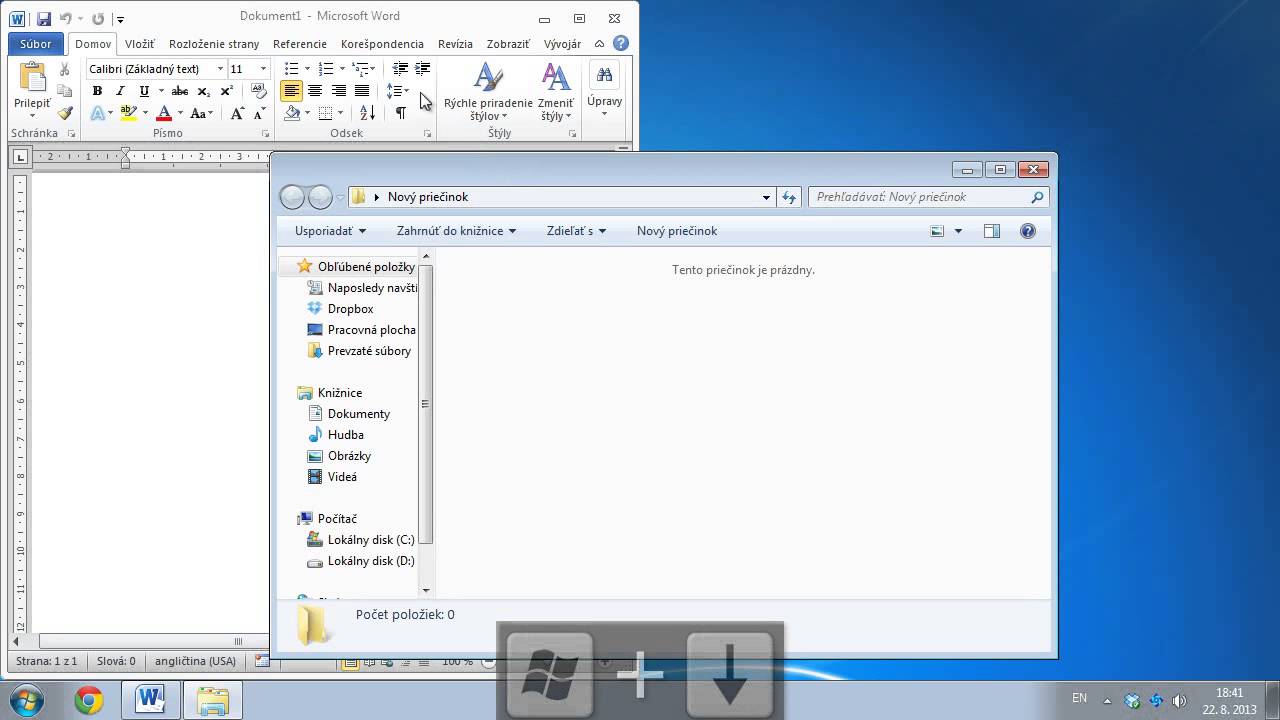Increase the paragraph indent

(423, 68)
